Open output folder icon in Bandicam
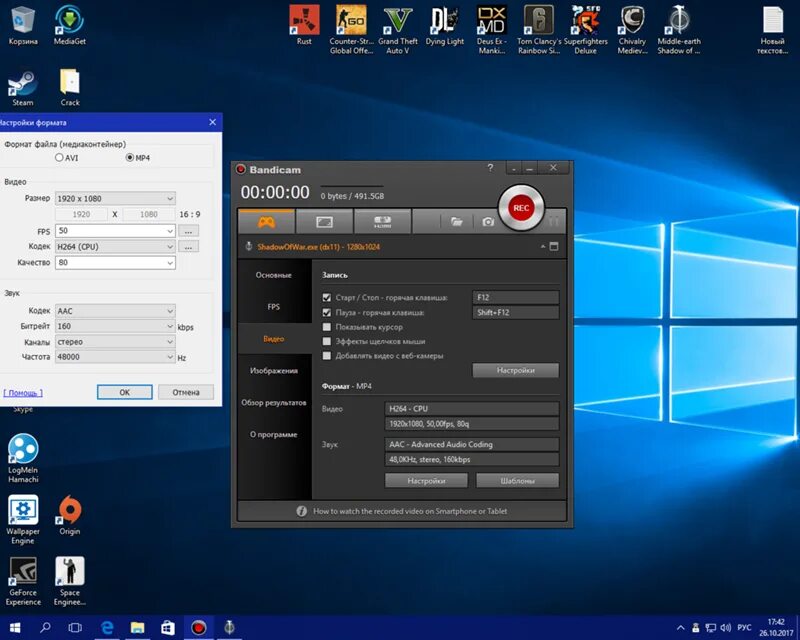800x640 pixels. (x=456, y=221)
